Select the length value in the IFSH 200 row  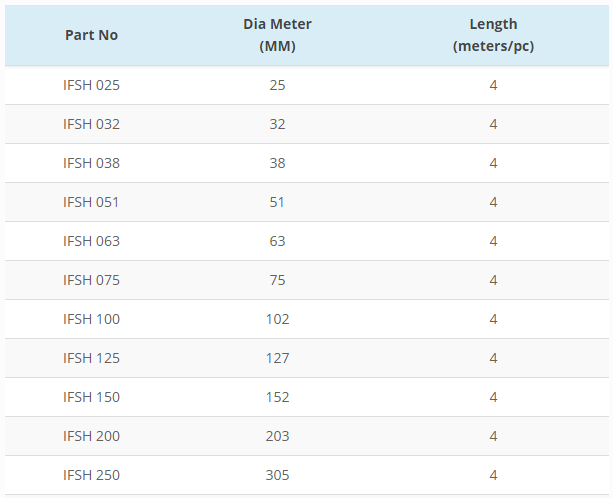coord(493,436)
